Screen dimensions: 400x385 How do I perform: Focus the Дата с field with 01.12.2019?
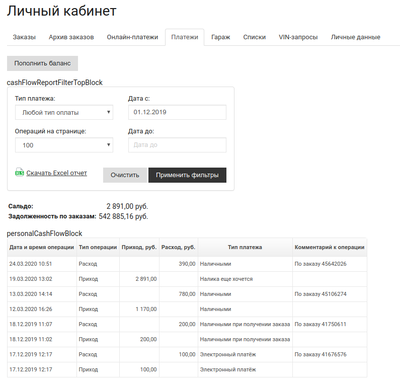(177, 112)
